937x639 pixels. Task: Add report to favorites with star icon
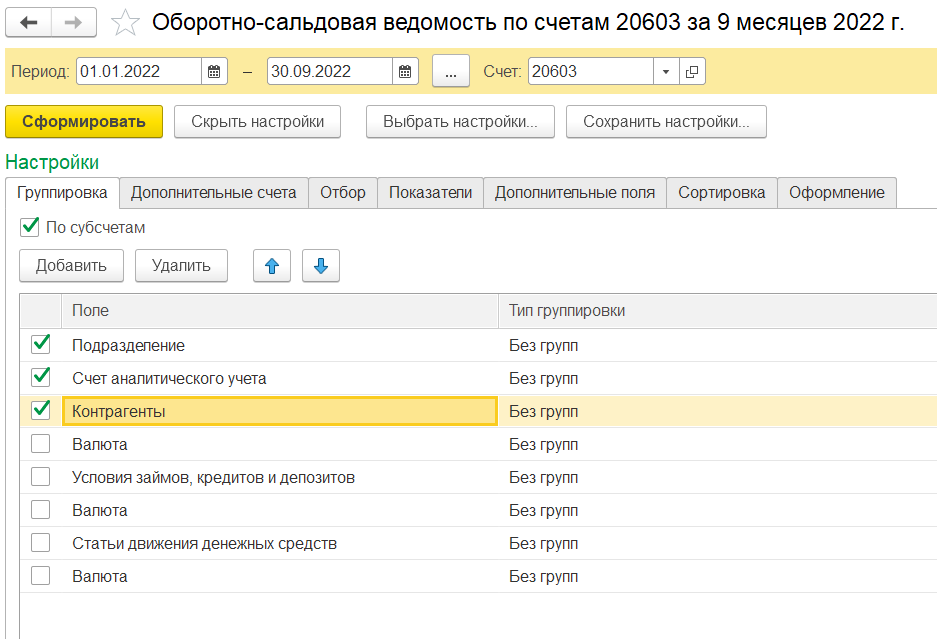pyautogui.click(x=125, y=22)
